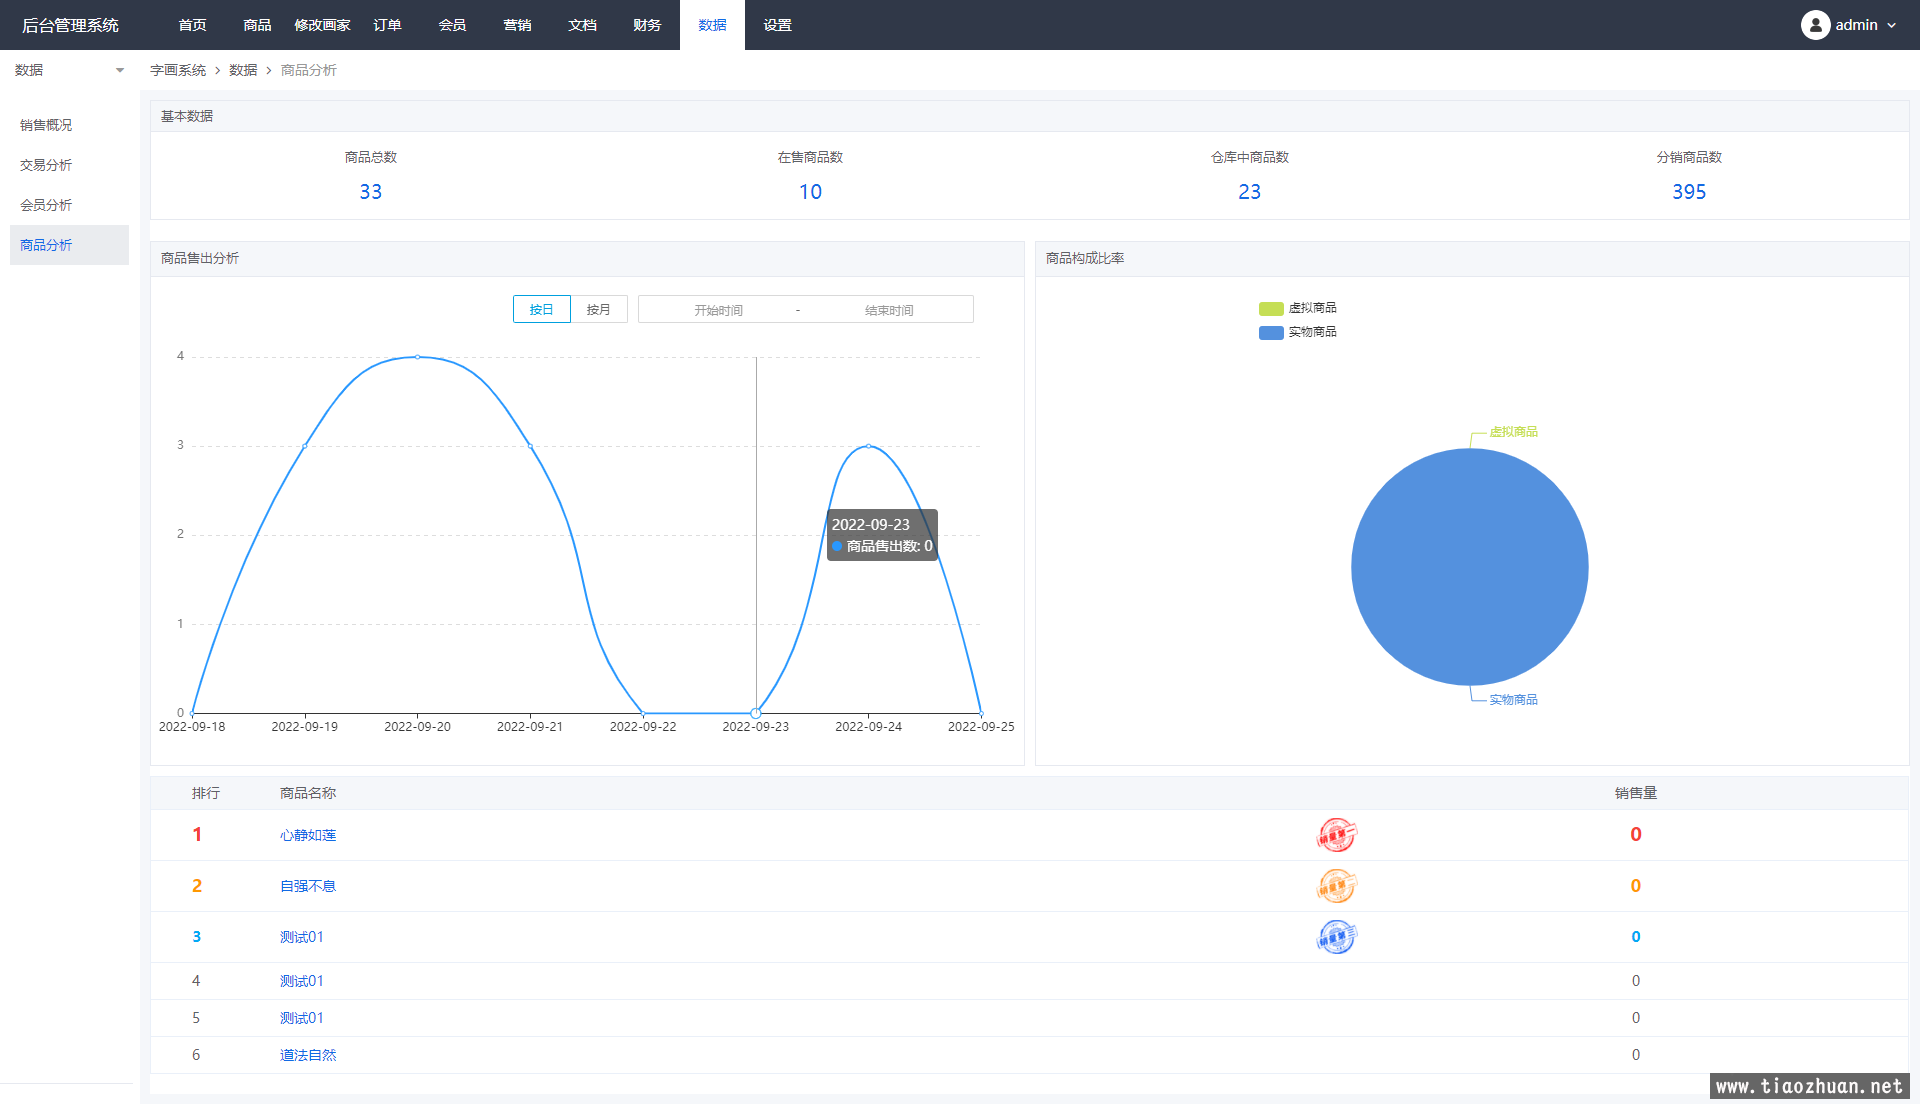The width and height of the screenshot is (1920, 1104).
Task: Toggle 按日 daily view
Action: [541, 309]
